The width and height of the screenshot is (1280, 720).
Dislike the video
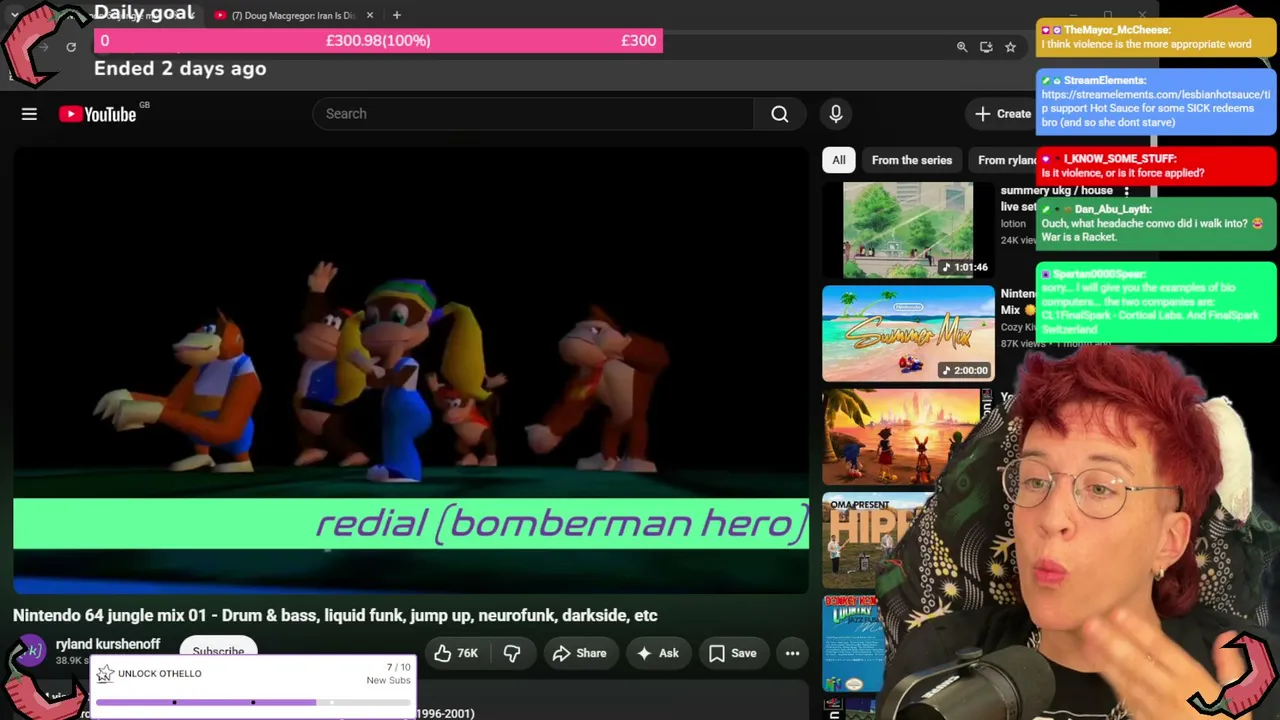click(512, 653)
